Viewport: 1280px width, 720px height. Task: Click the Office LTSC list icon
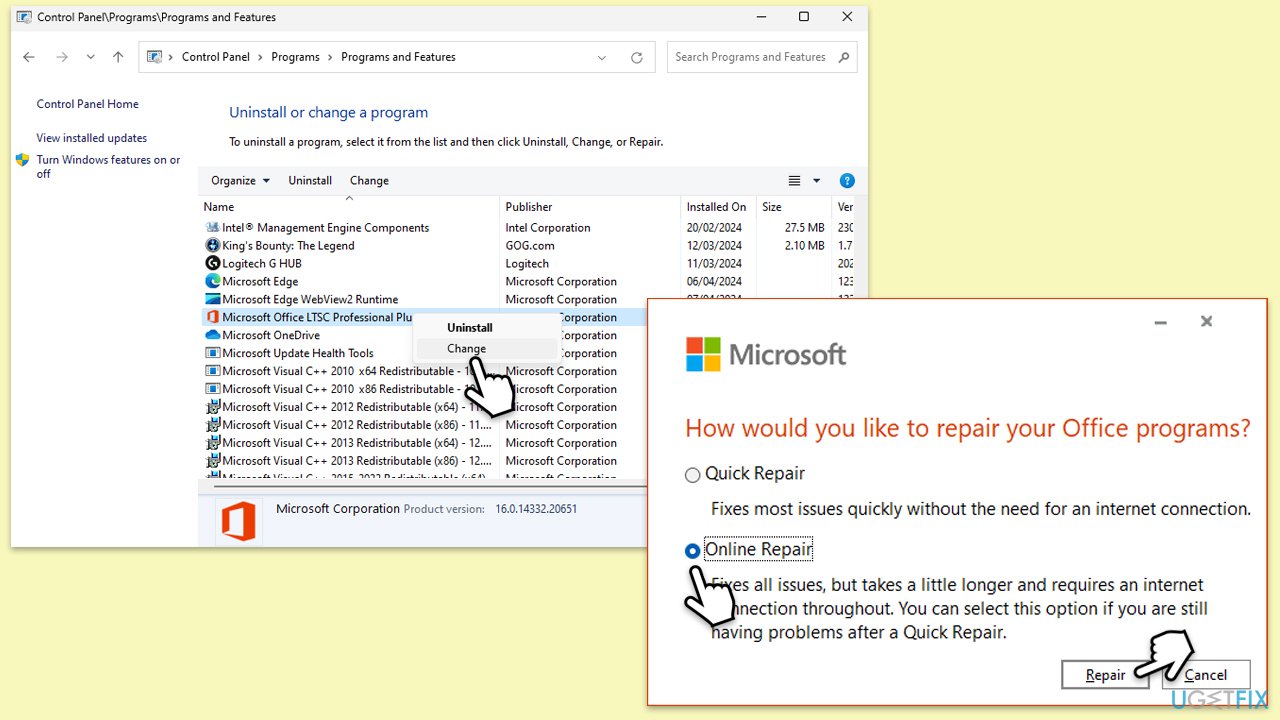(212, 318)
